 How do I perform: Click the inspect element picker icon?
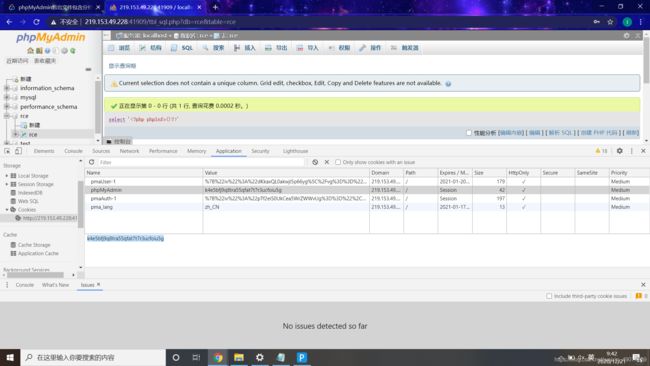pos(7,151)
